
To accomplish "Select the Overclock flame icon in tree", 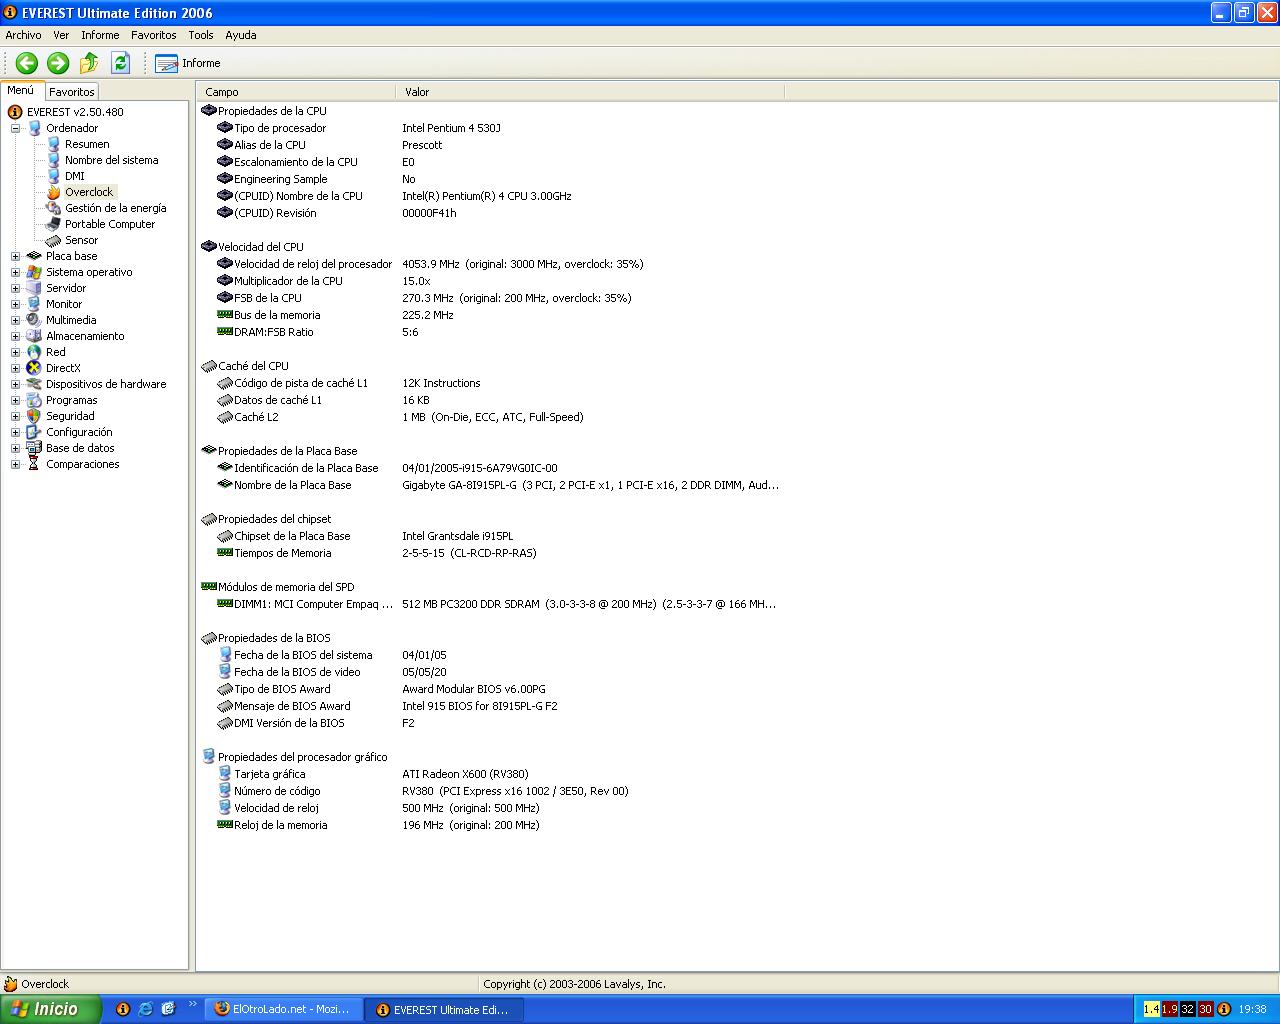I will coord(54,192).
